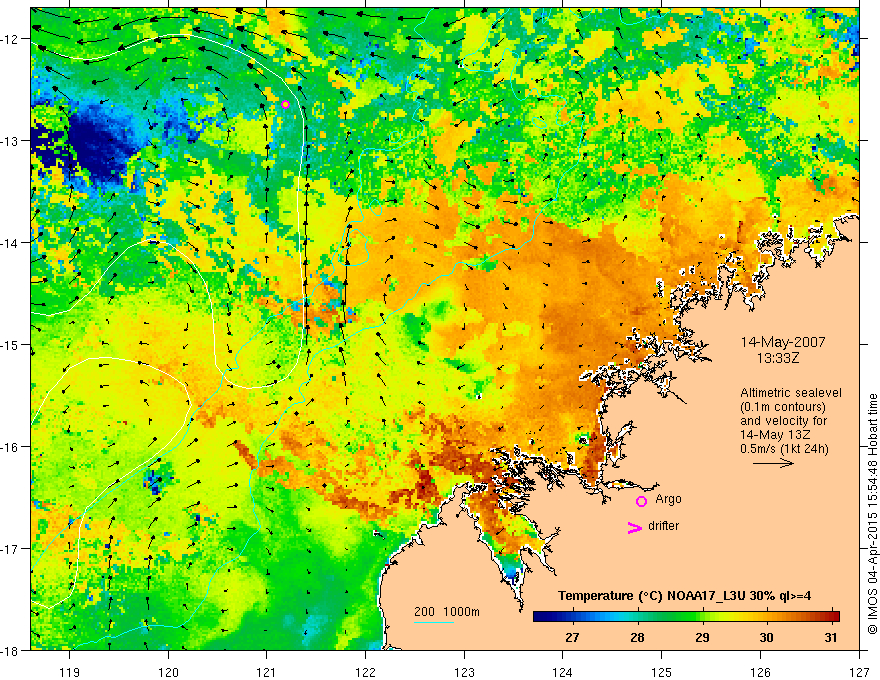This screenshot has height=680, width=880.
Task: Click the cyan isobath legend line
Action: coord(434,622)
